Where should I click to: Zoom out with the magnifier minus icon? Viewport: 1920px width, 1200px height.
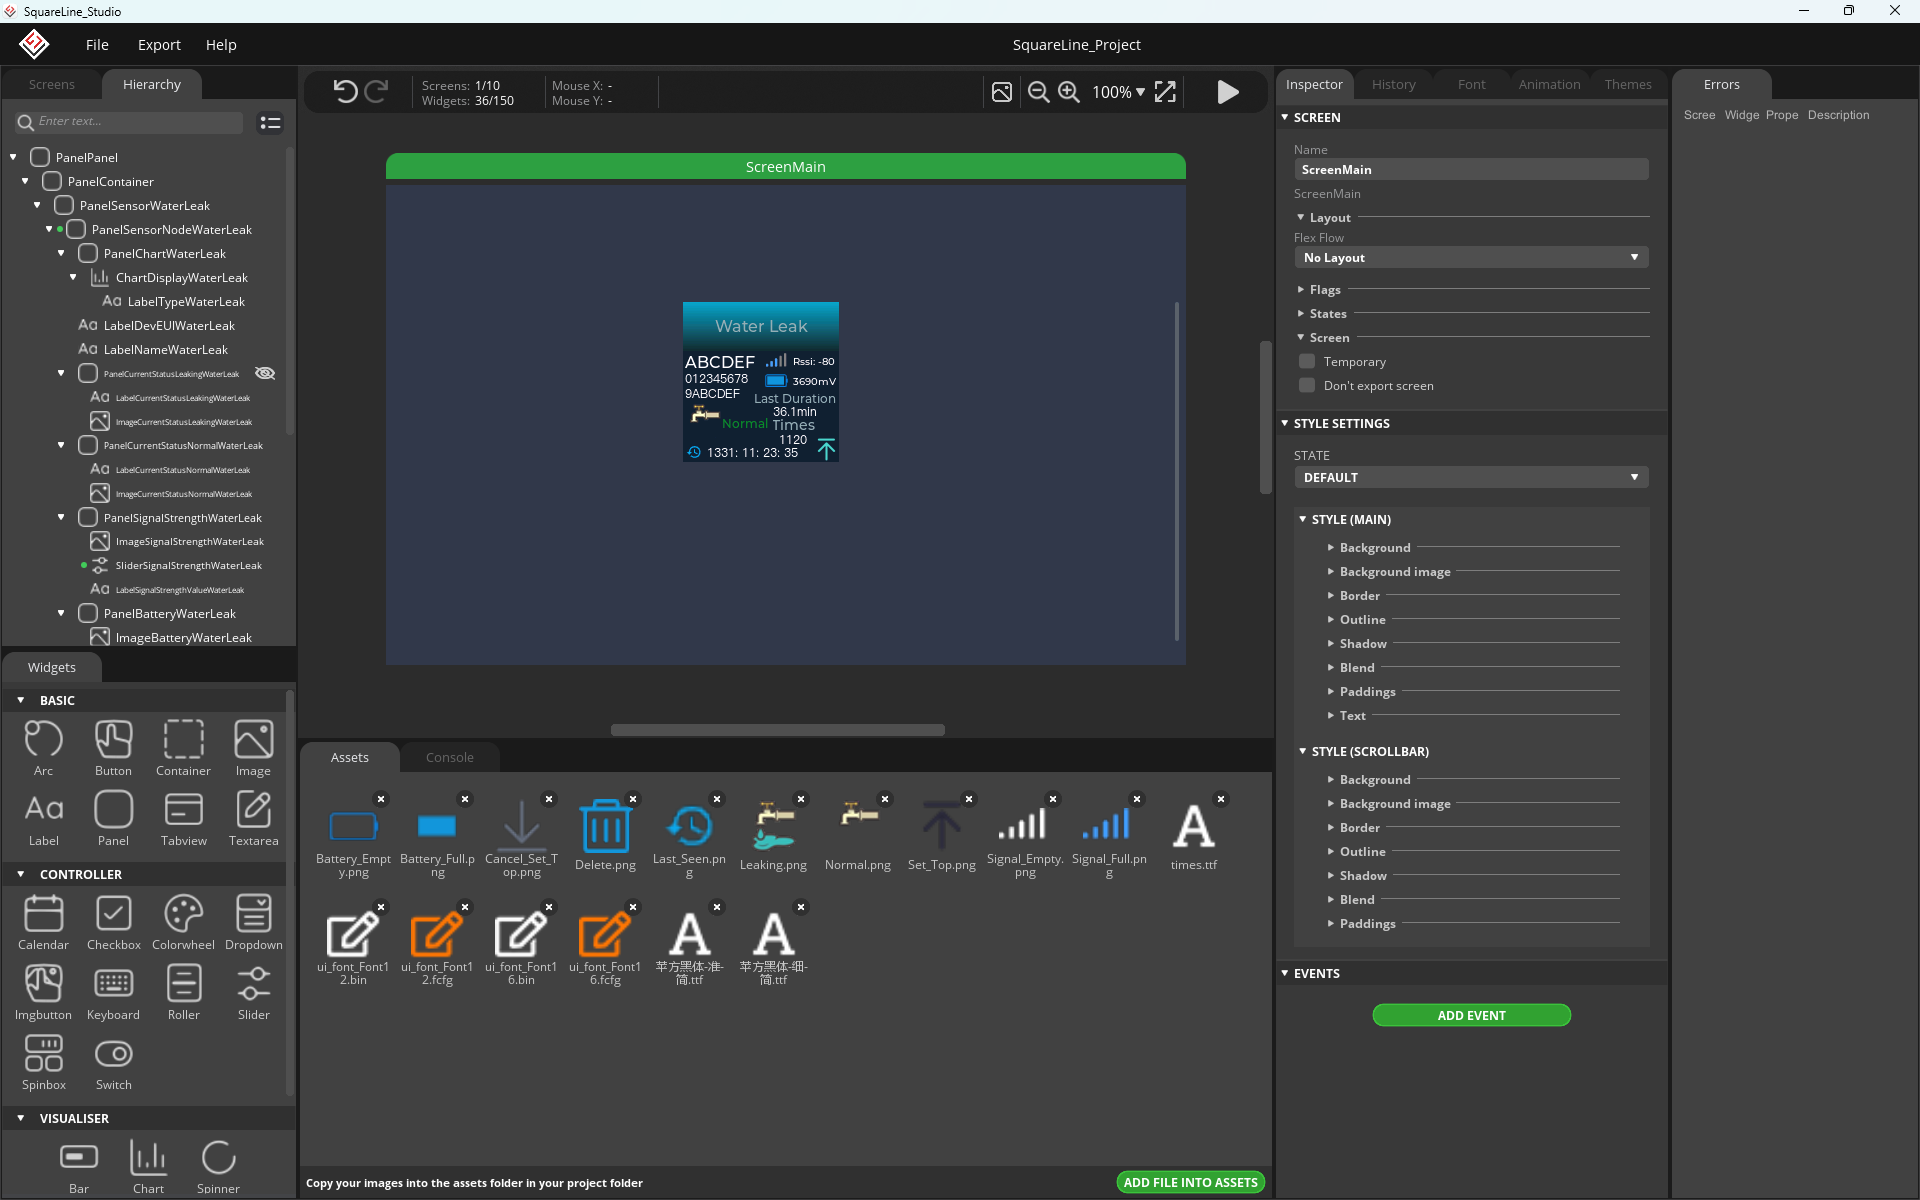click(x=1039, y=92)
